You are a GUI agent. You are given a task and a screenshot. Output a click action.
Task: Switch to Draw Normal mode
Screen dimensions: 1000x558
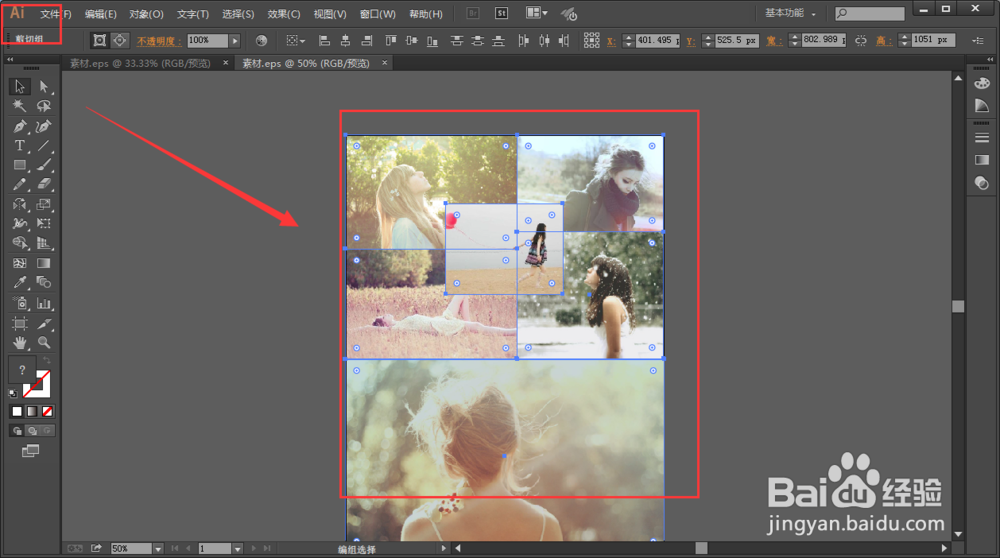pos(17,431)
